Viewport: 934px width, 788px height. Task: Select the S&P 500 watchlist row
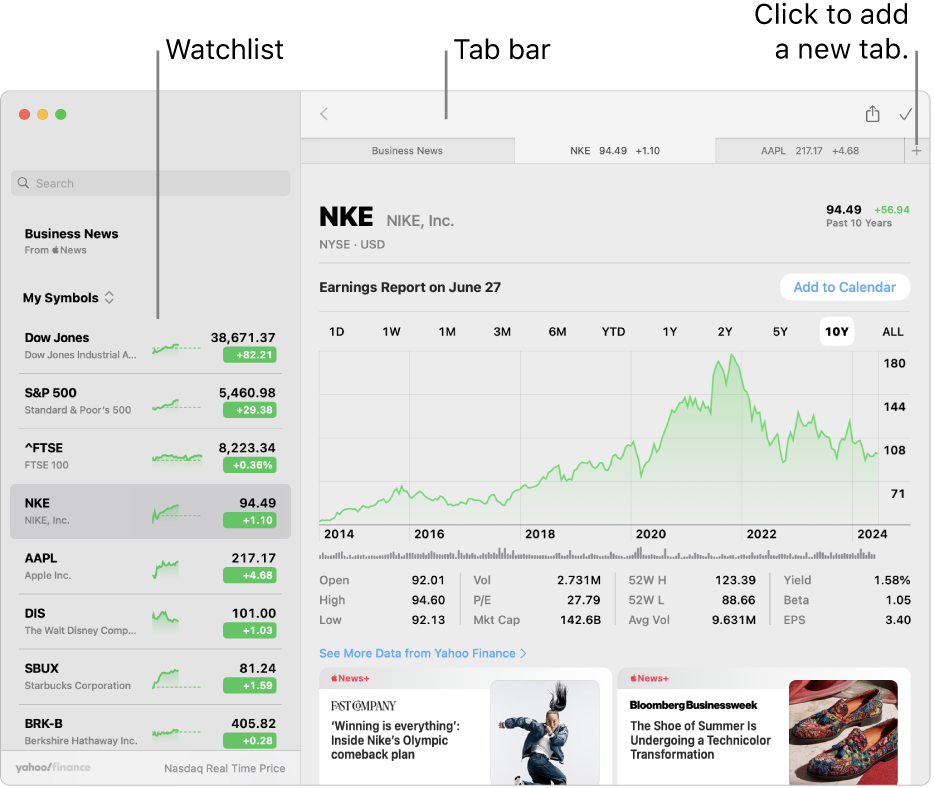point(150,400)
